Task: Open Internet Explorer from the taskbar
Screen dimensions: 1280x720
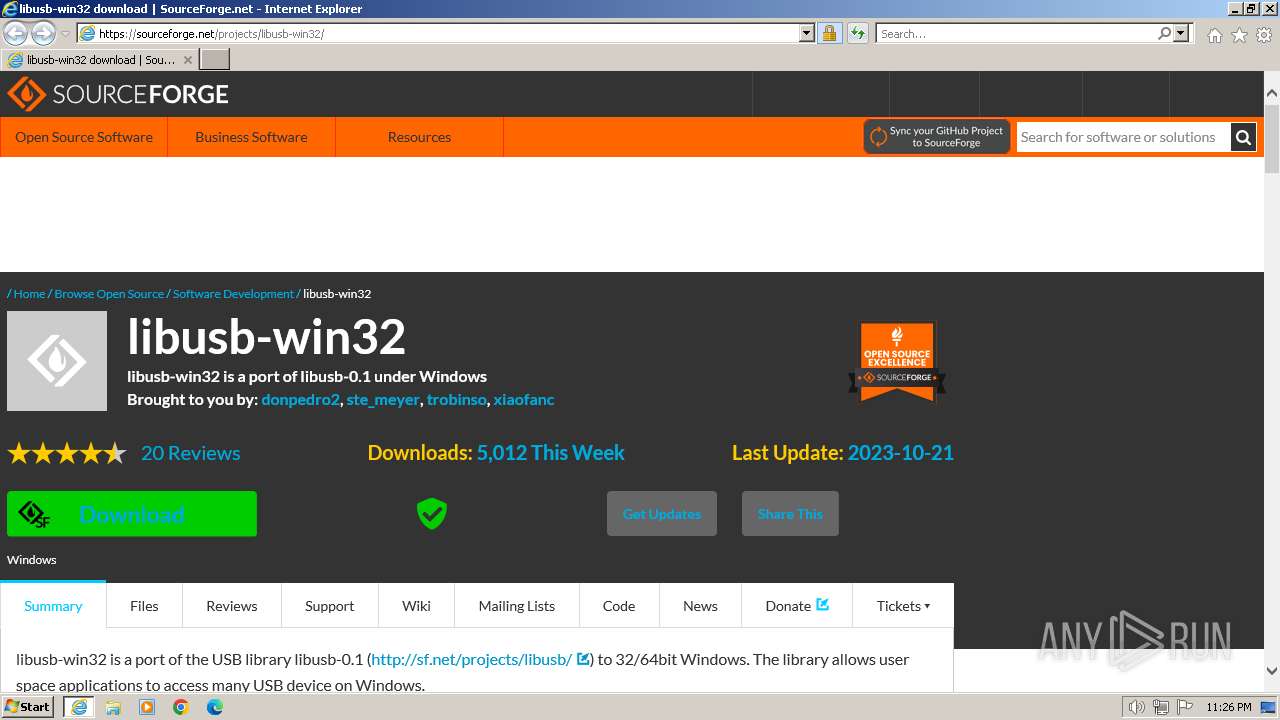Action: (79, 707)
